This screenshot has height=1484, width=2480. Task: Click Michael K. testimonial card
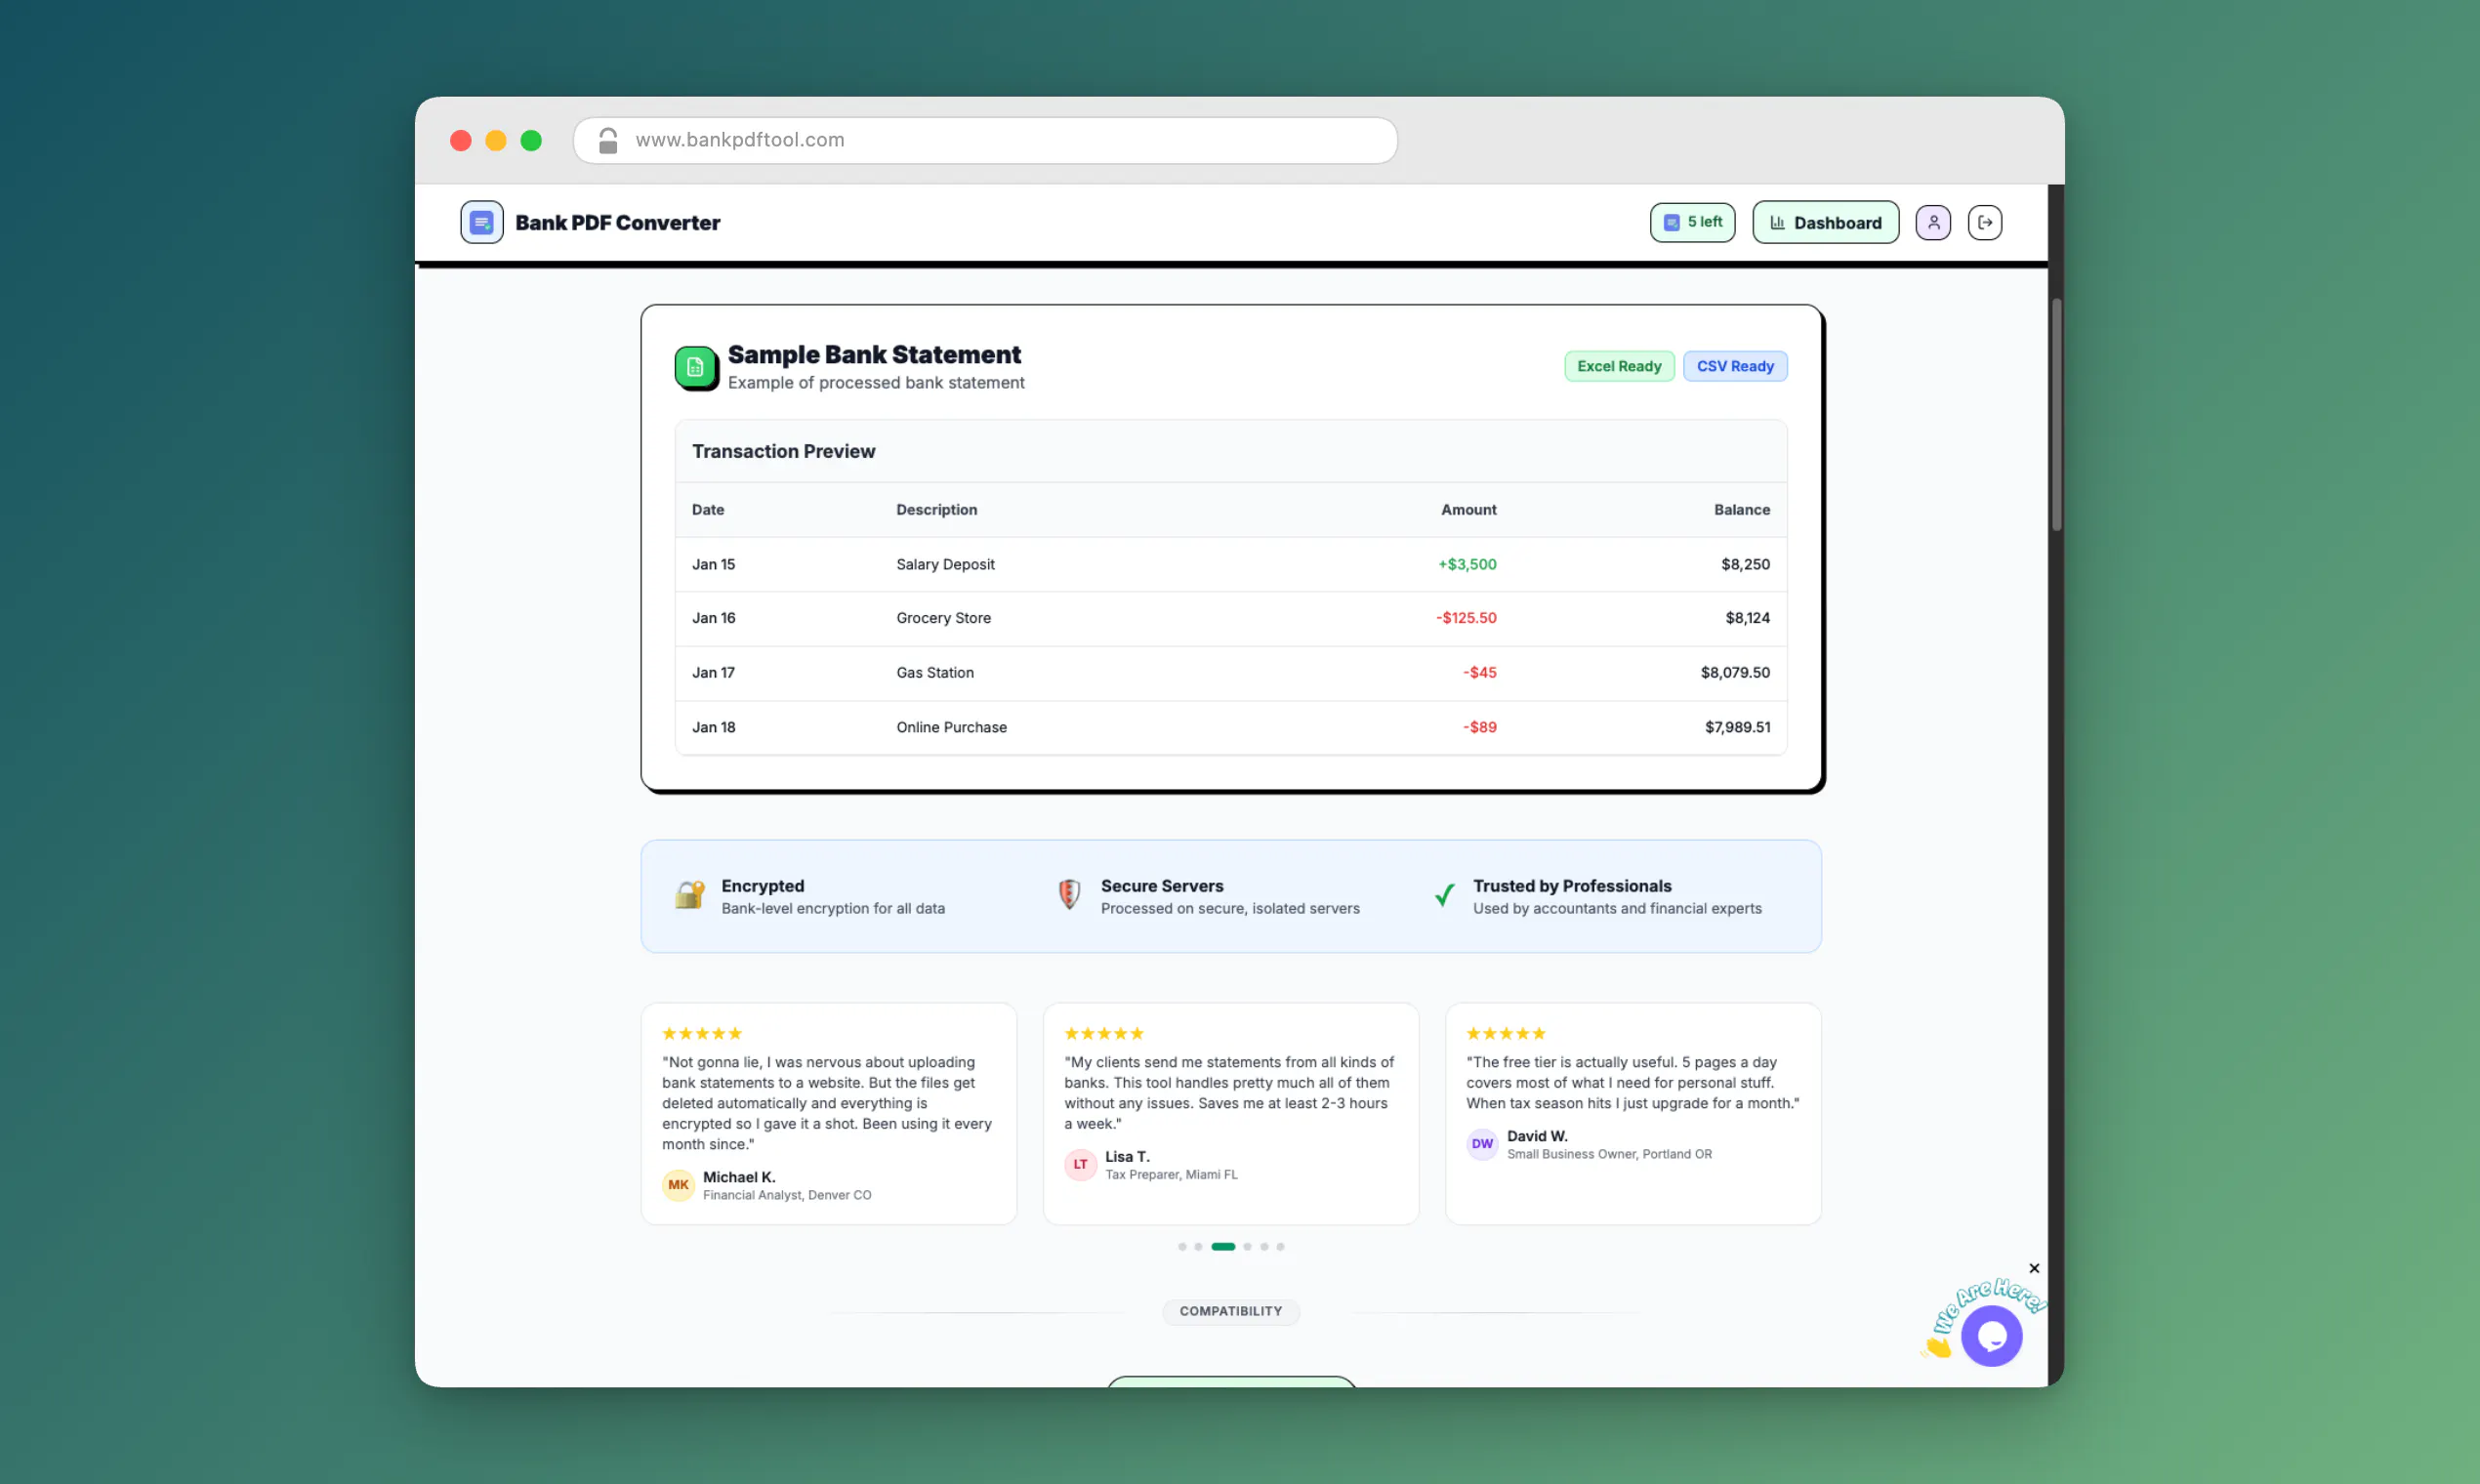[828, 1113]
